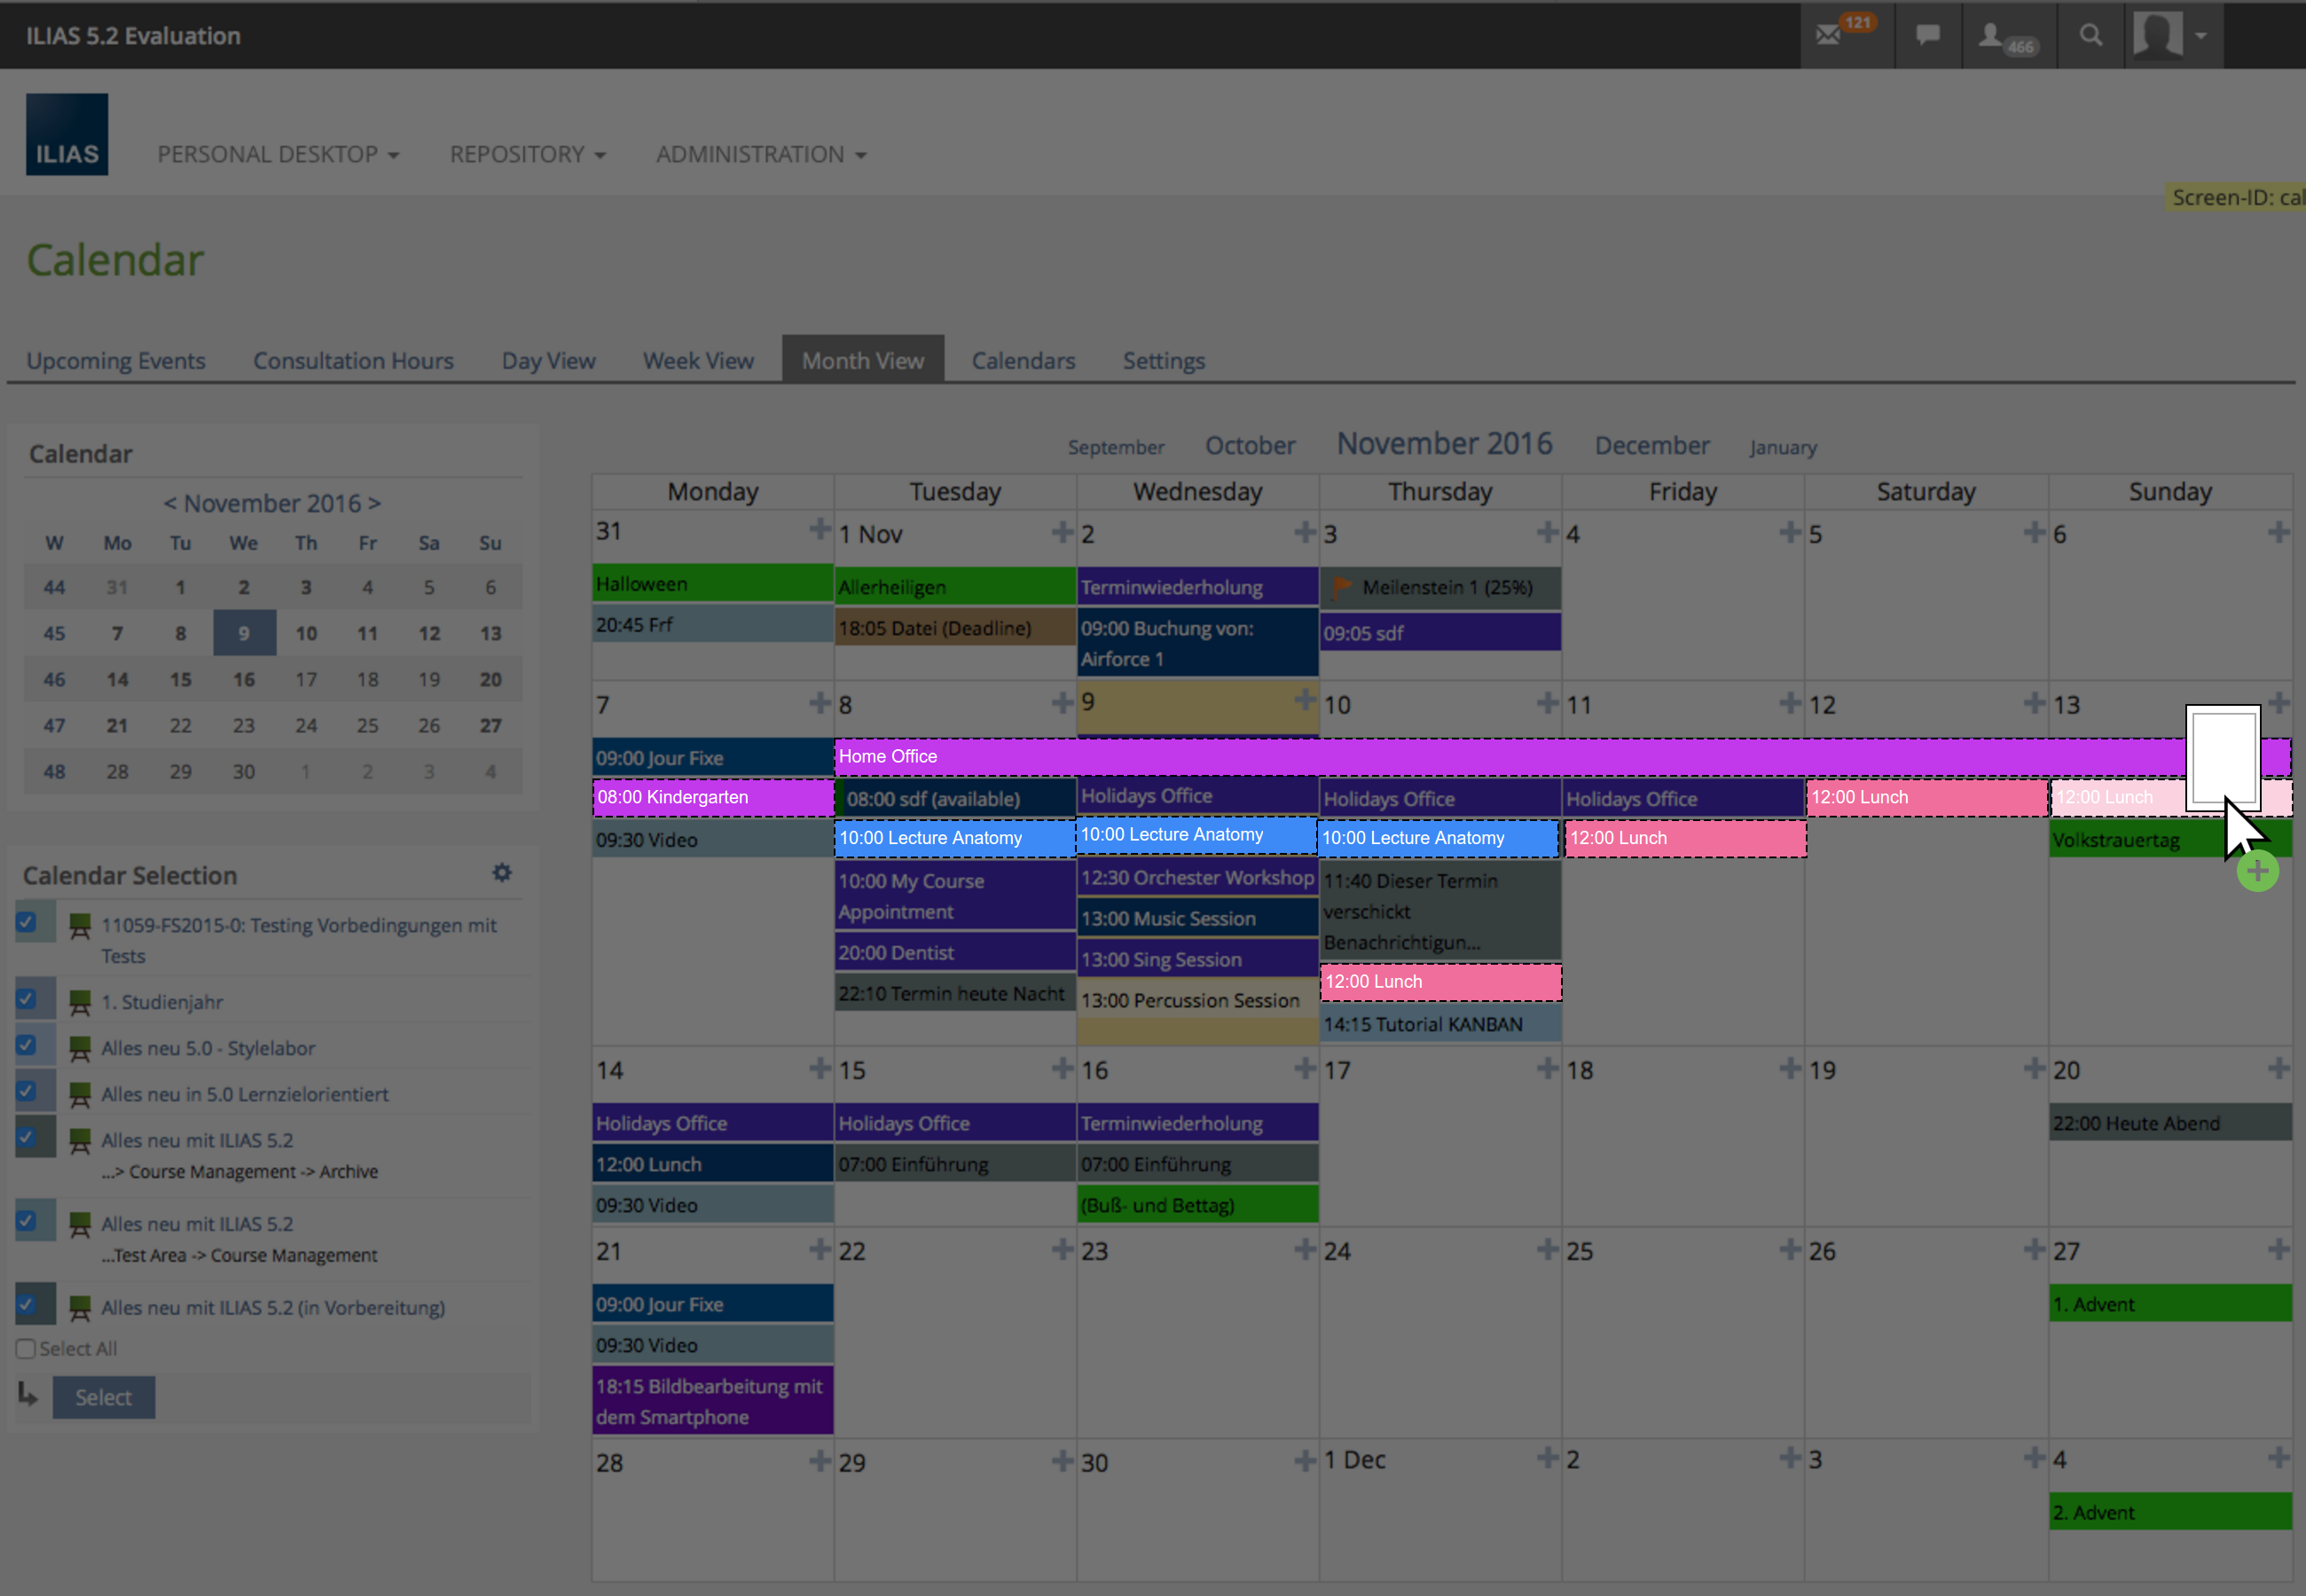The image size is (2306, 1596).
Task: Go to December month link
Action: pos(1652,446)
